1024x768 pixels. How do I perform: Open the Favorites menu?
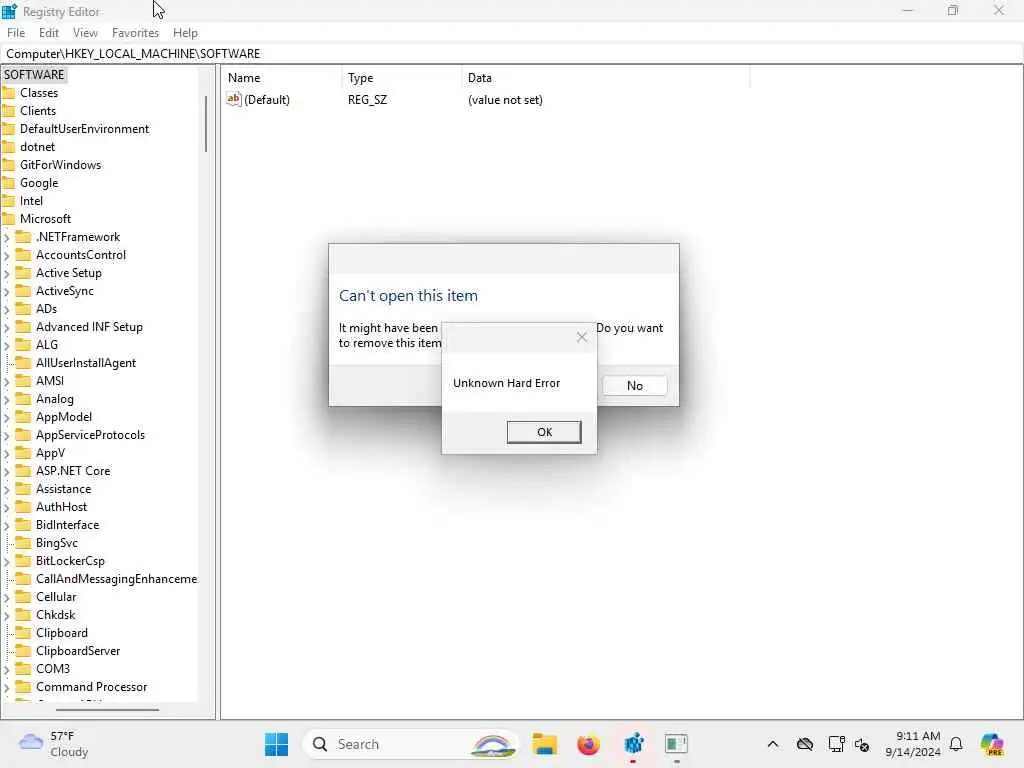click(135, 33)
